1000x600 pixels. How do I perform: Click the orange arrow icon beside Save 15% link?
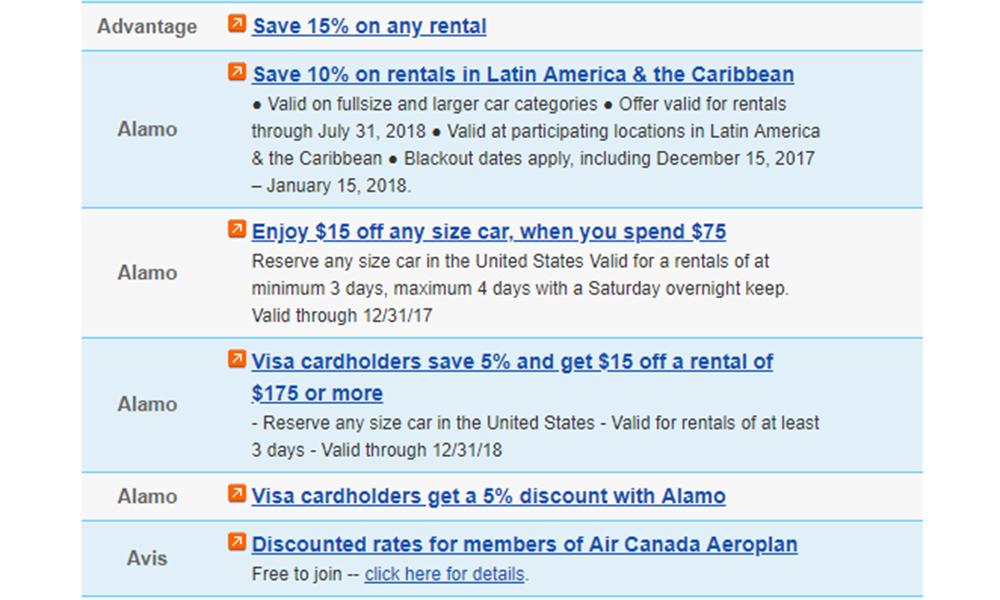[x=236, y=23]
